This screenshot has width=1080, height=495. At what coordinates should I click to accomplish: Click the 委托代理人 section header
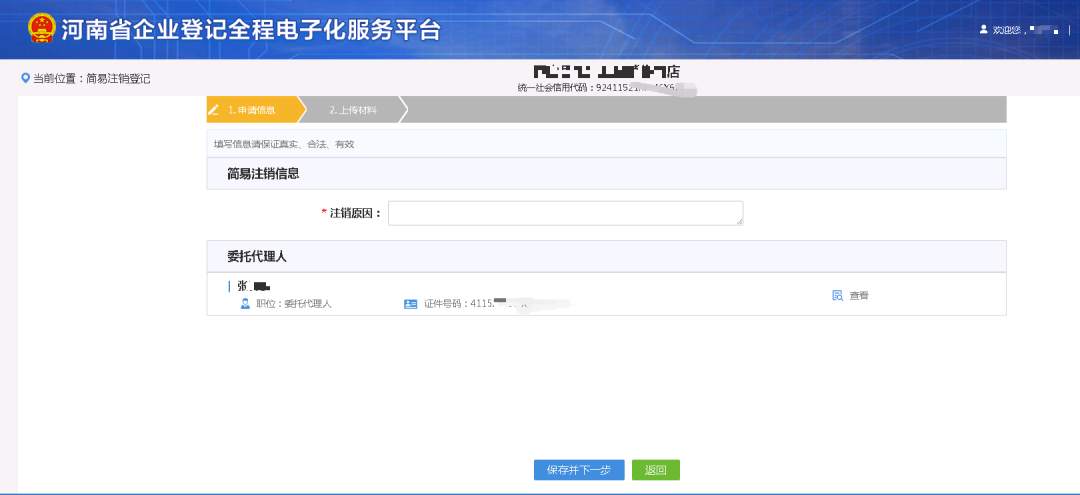pos(257,257)
